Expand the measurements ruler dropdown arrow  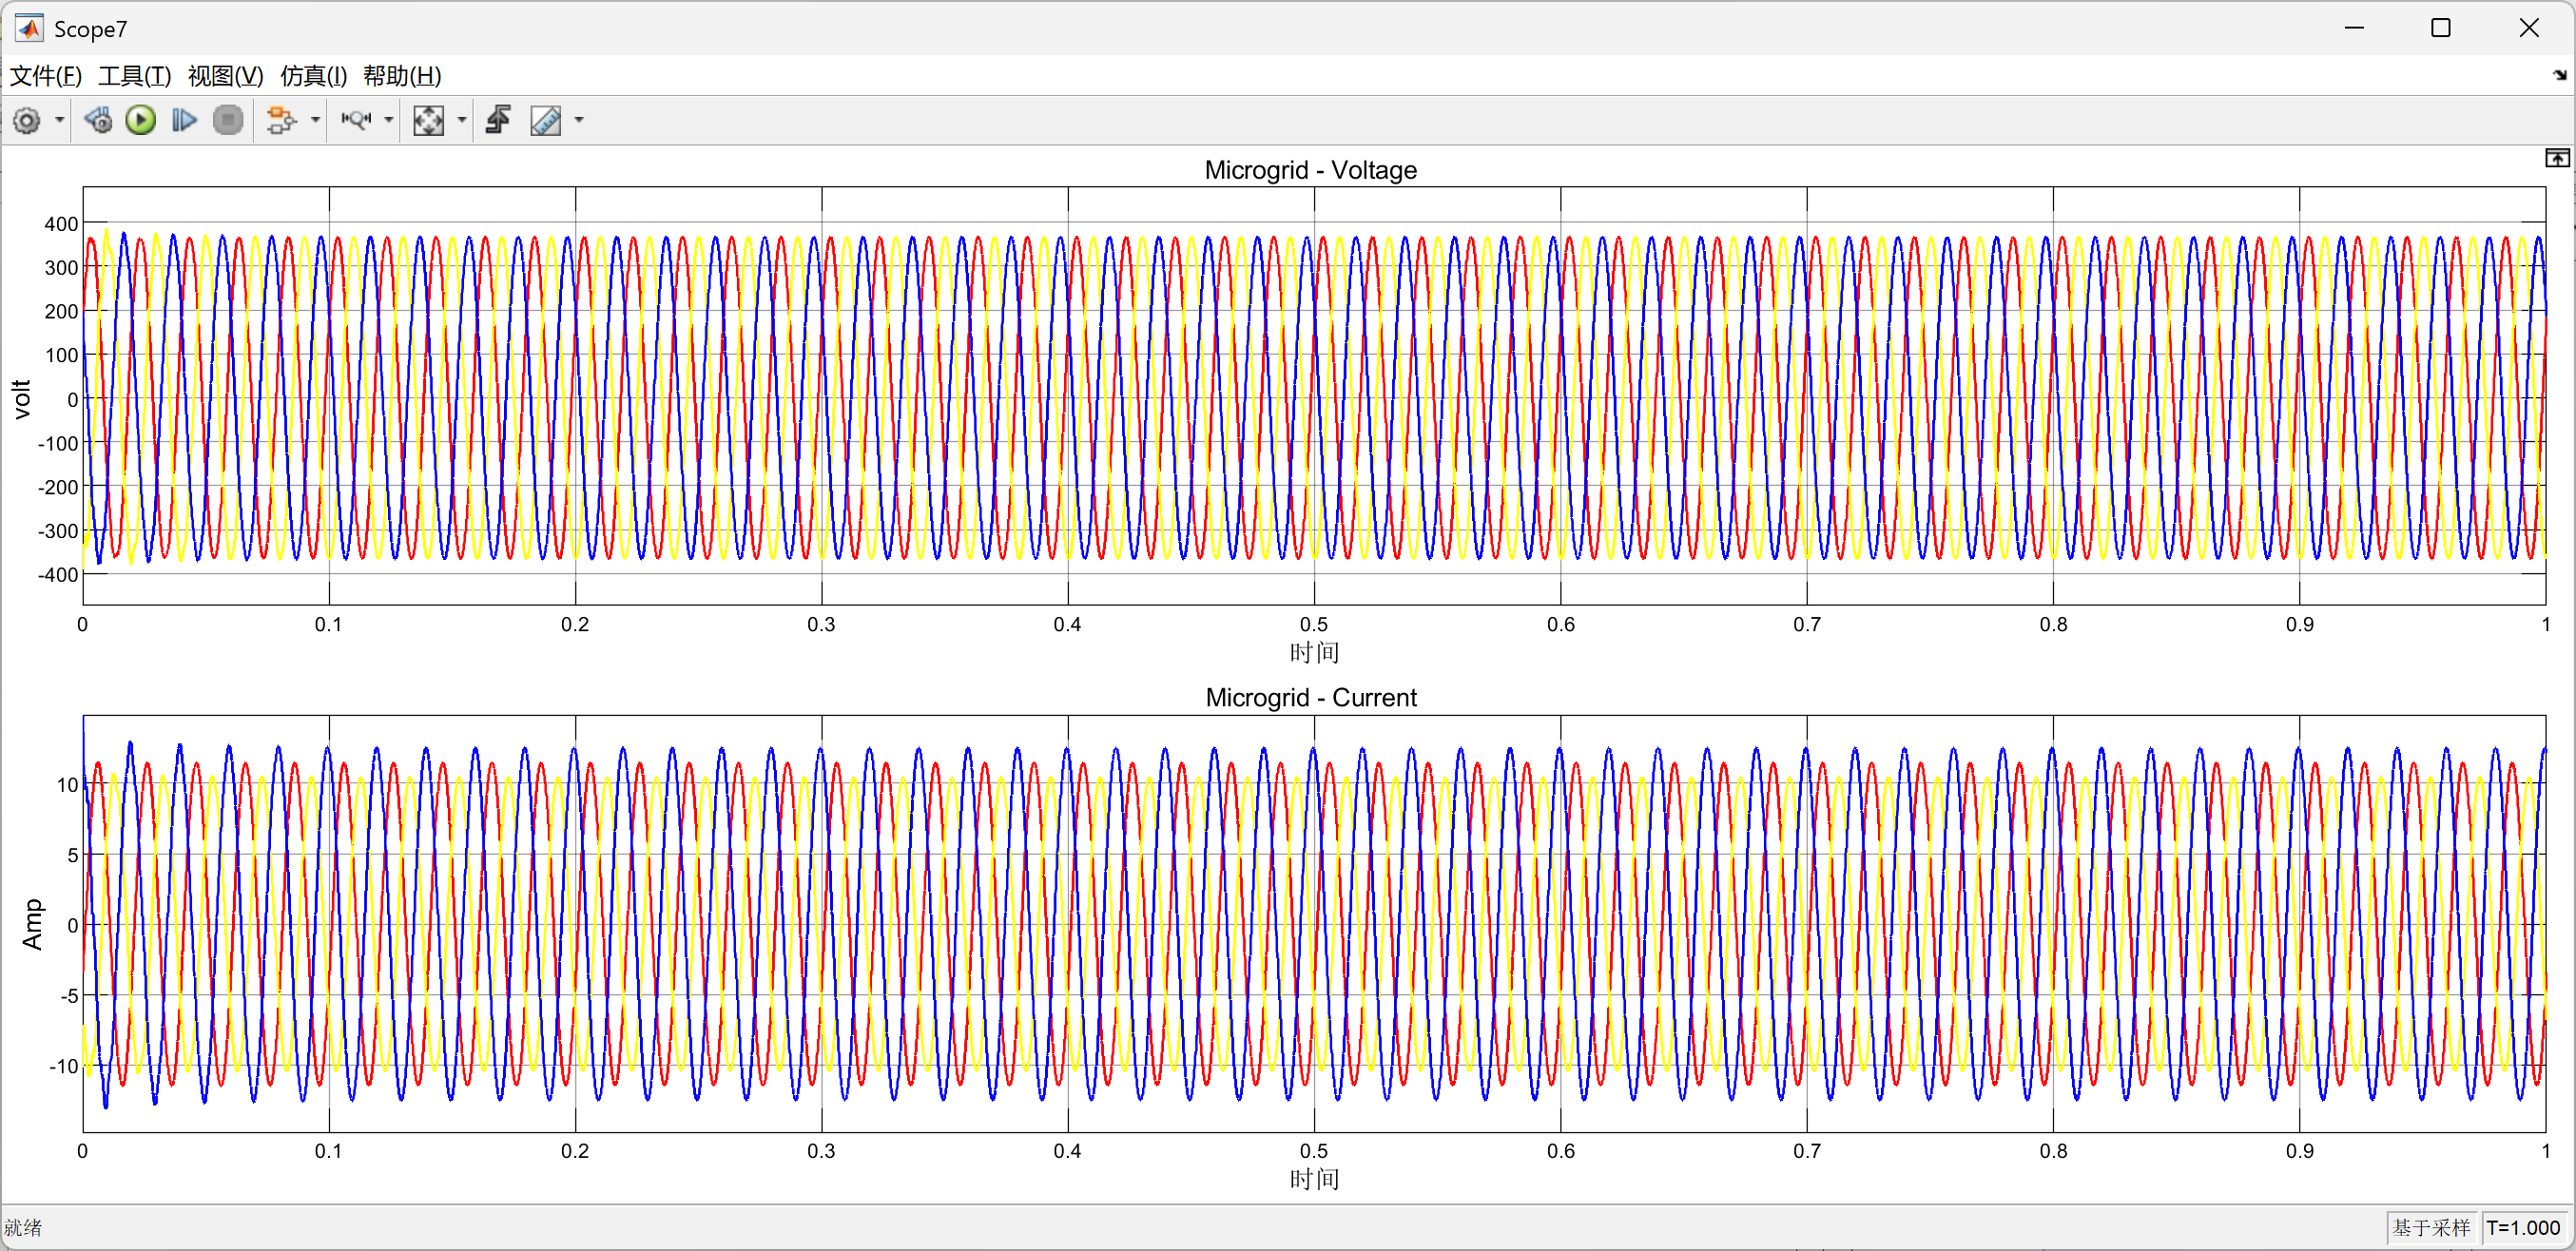click(579, 121)
